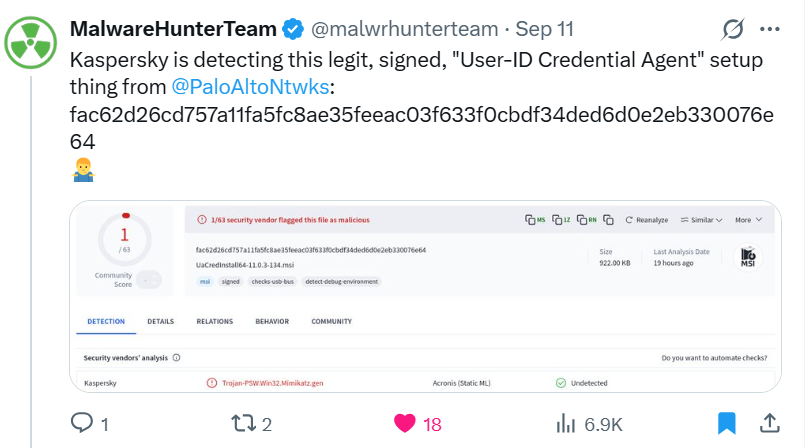Screen dimensions: 808x448
Task: Click the blue verified badge
Action: click(x=293, y=29)
